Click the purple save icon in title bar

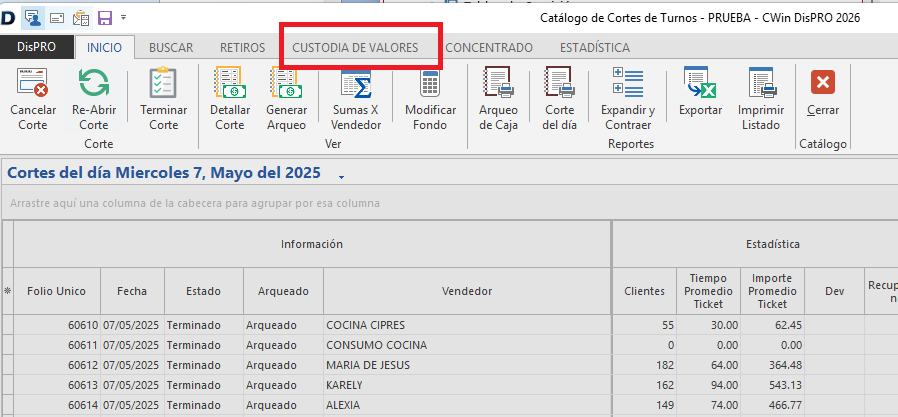[x=105, y=18]
